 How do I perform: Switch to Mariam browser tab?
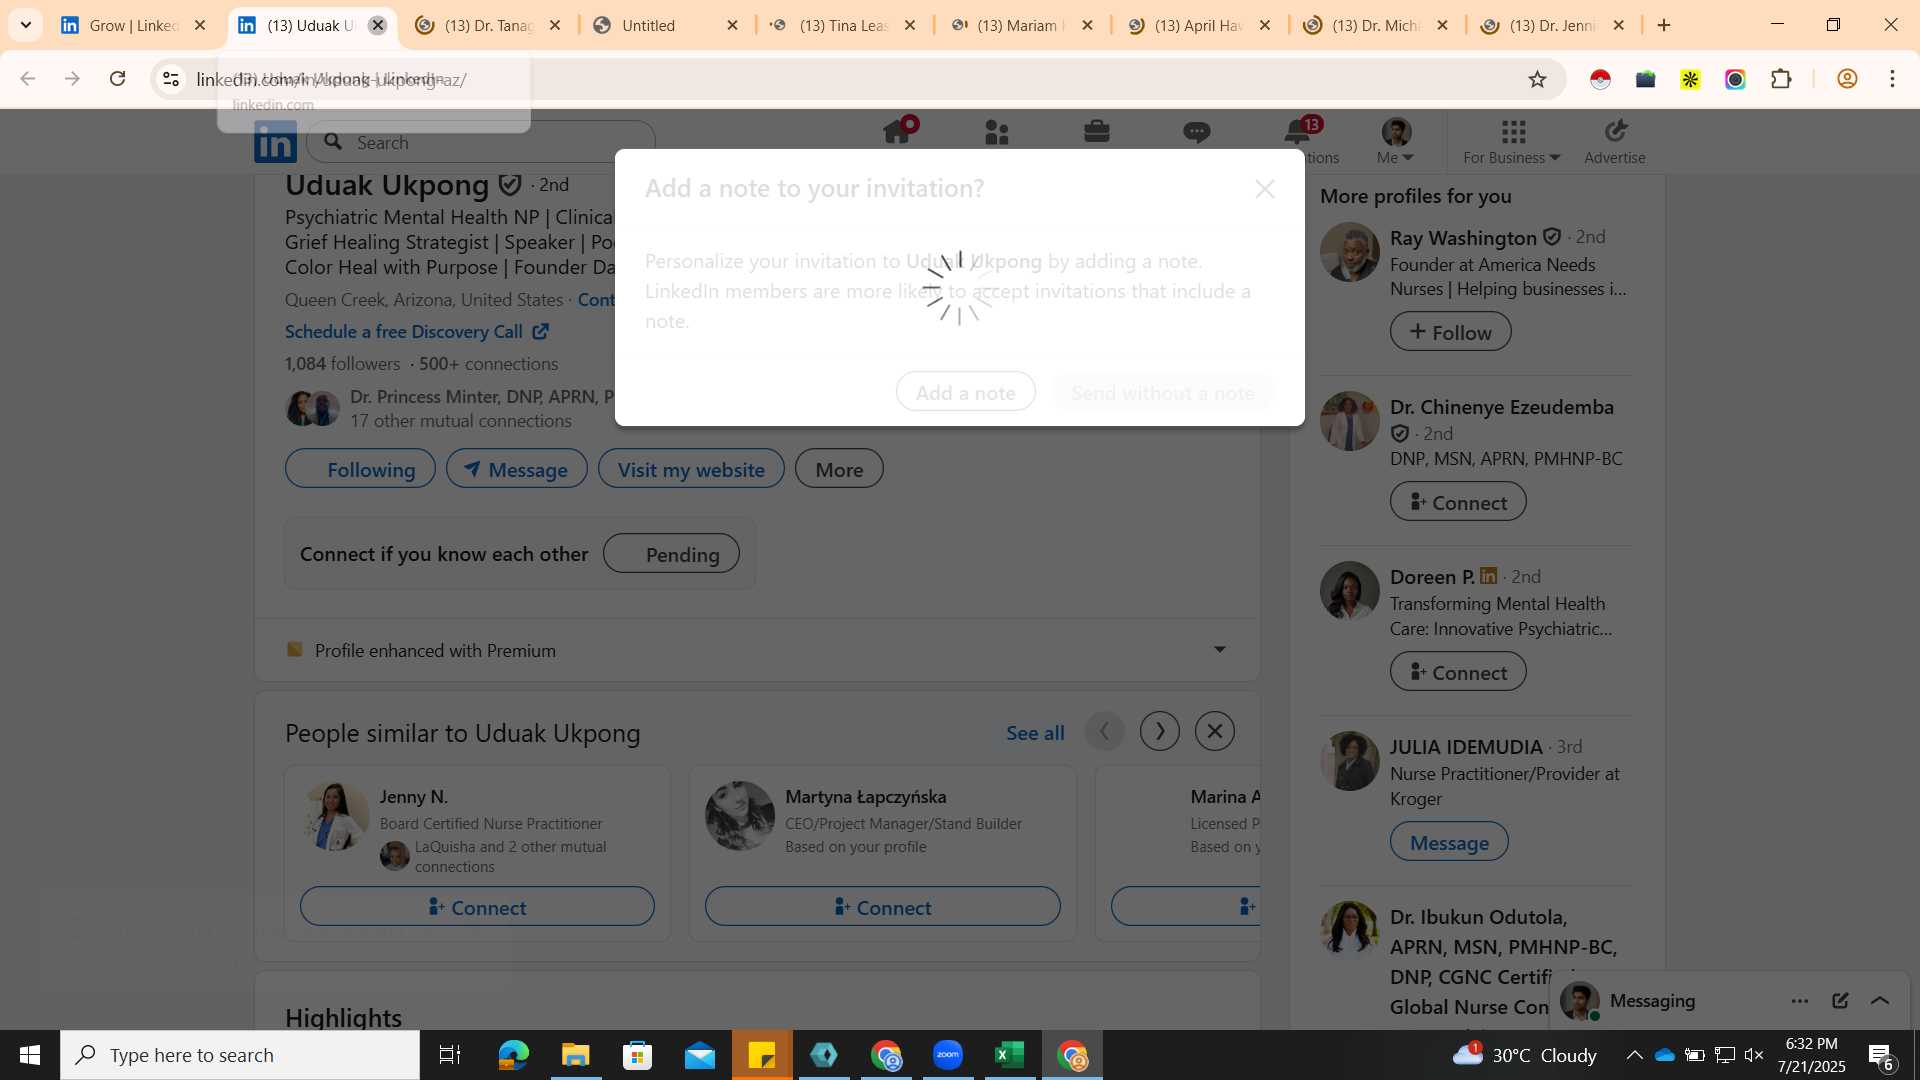(x=1020, y=25)
